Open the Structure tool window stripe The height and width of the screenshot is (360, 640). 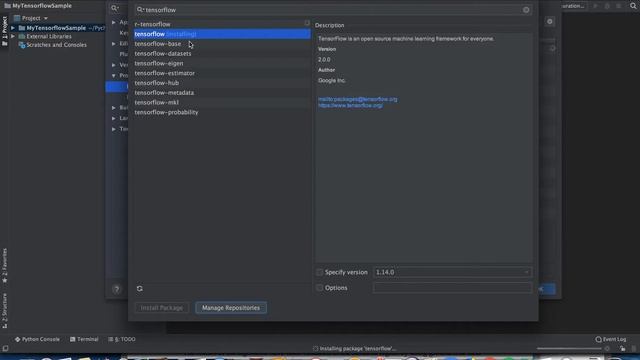4,310
